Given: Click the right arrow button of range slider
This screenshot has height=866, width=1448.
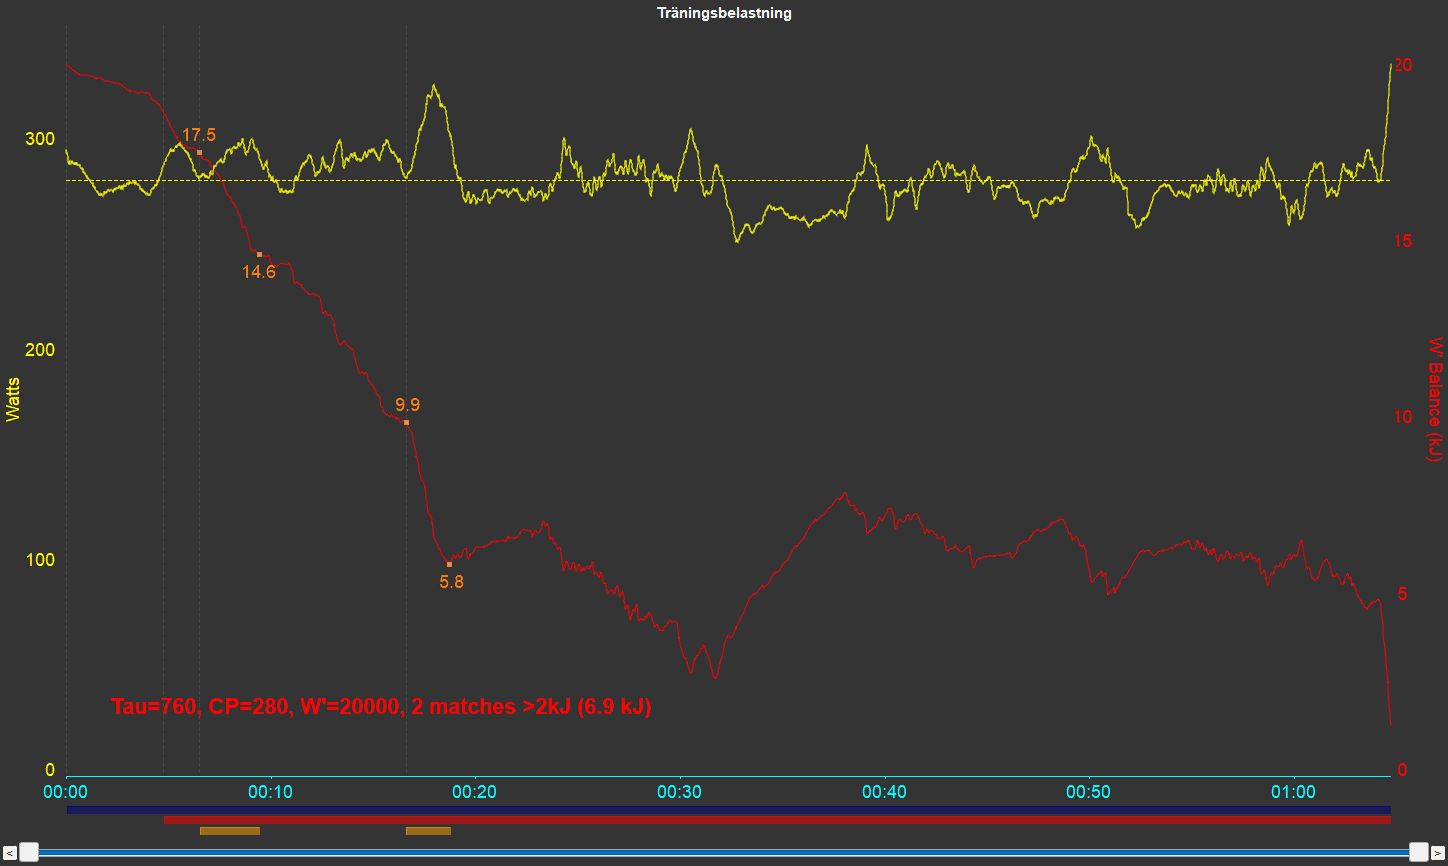Looking at the screenshot, I should 1437,853.
